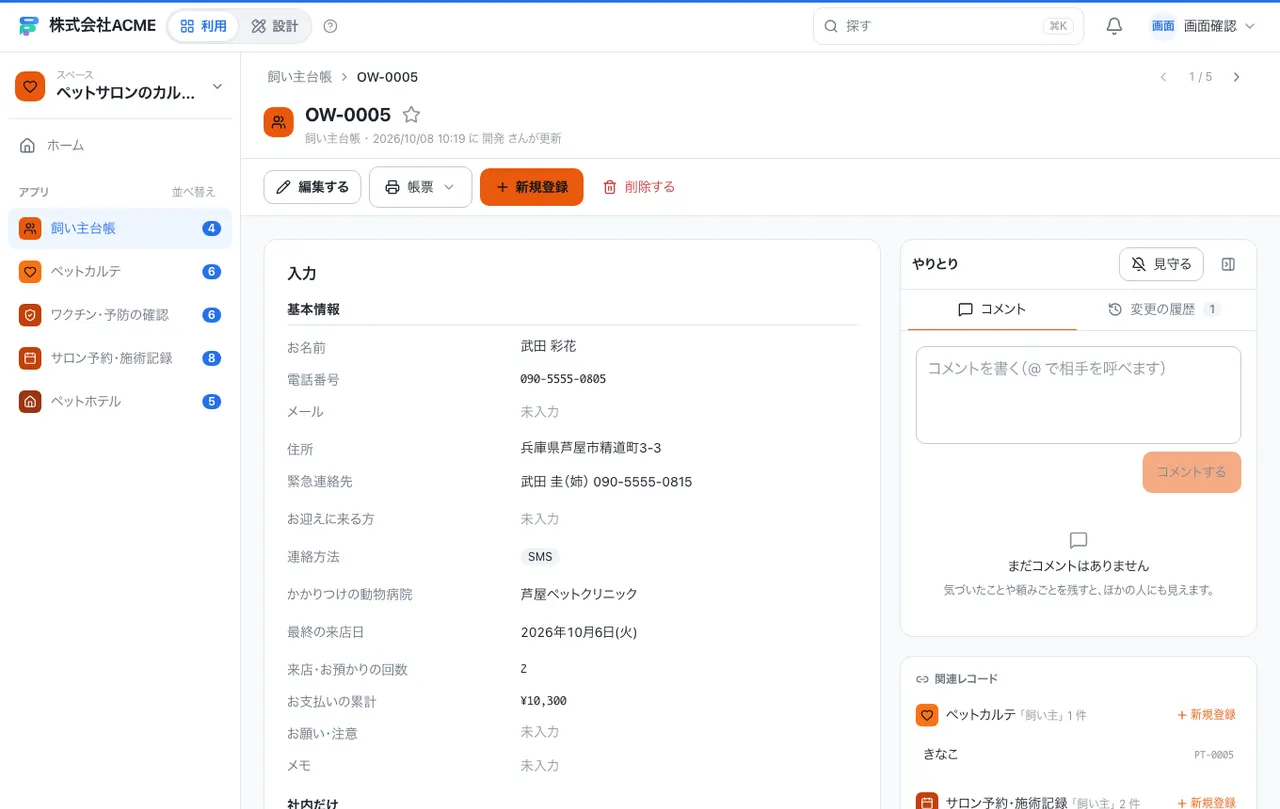The width and height of the screenshot is (1280, 809).
Task: Click the comment text area
Action: click(1078, 395)
